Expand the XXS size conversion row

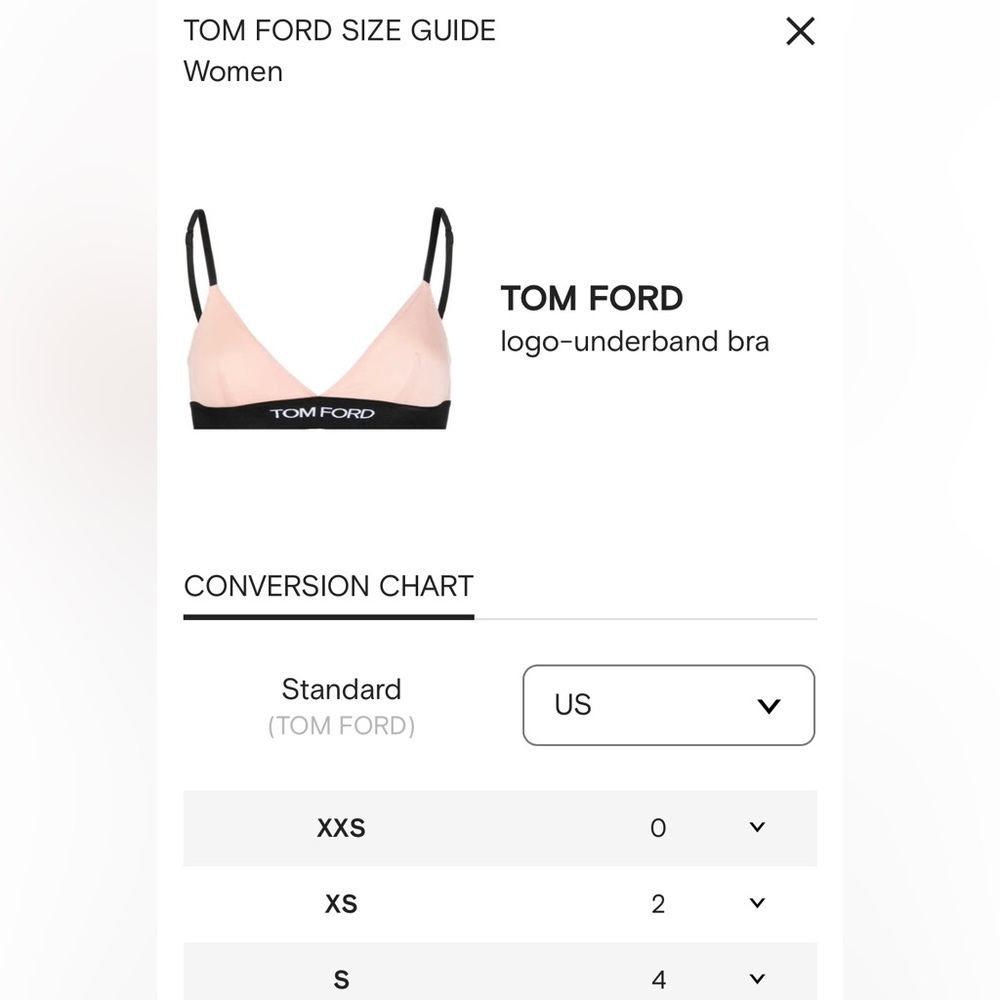(x=500, y=828)
